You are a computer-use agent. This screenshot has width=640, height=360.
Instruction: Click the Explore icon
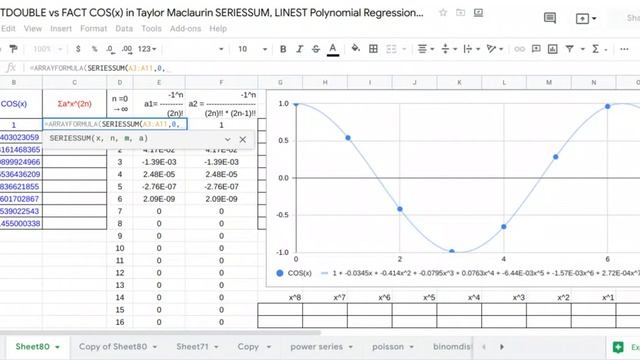click(618, 347)
